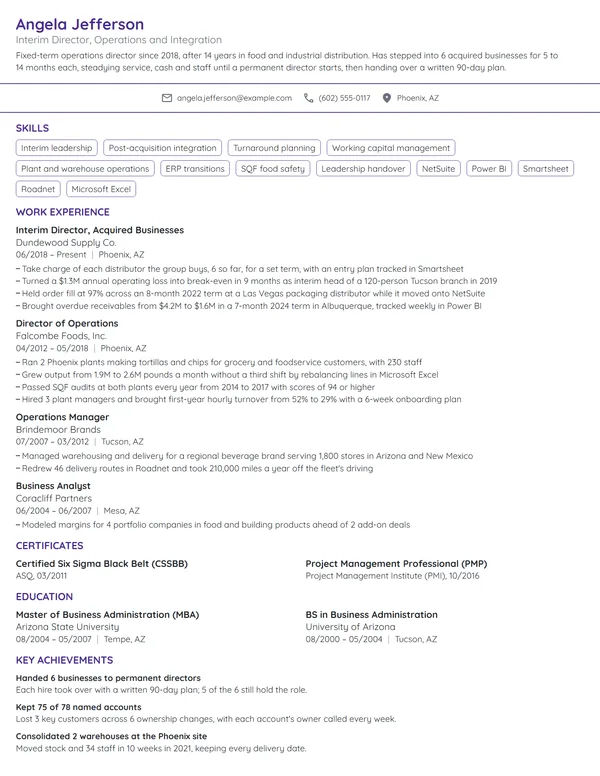This screenshot has height=776, width=600.
Task: Click the Angela Jefferson name heading
Action: 80,24
